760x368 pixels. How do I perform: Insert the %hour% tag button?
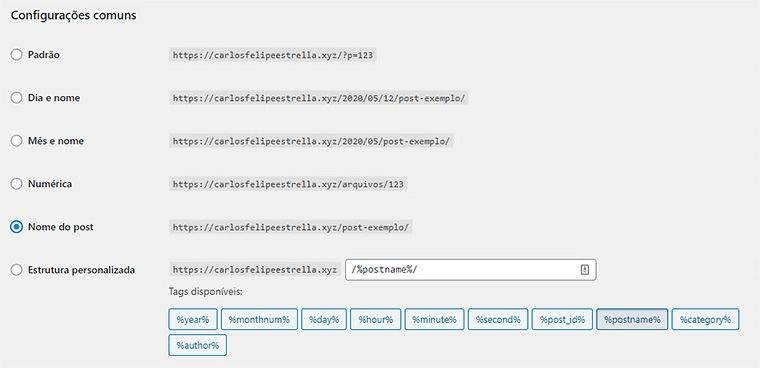[376, 320]
